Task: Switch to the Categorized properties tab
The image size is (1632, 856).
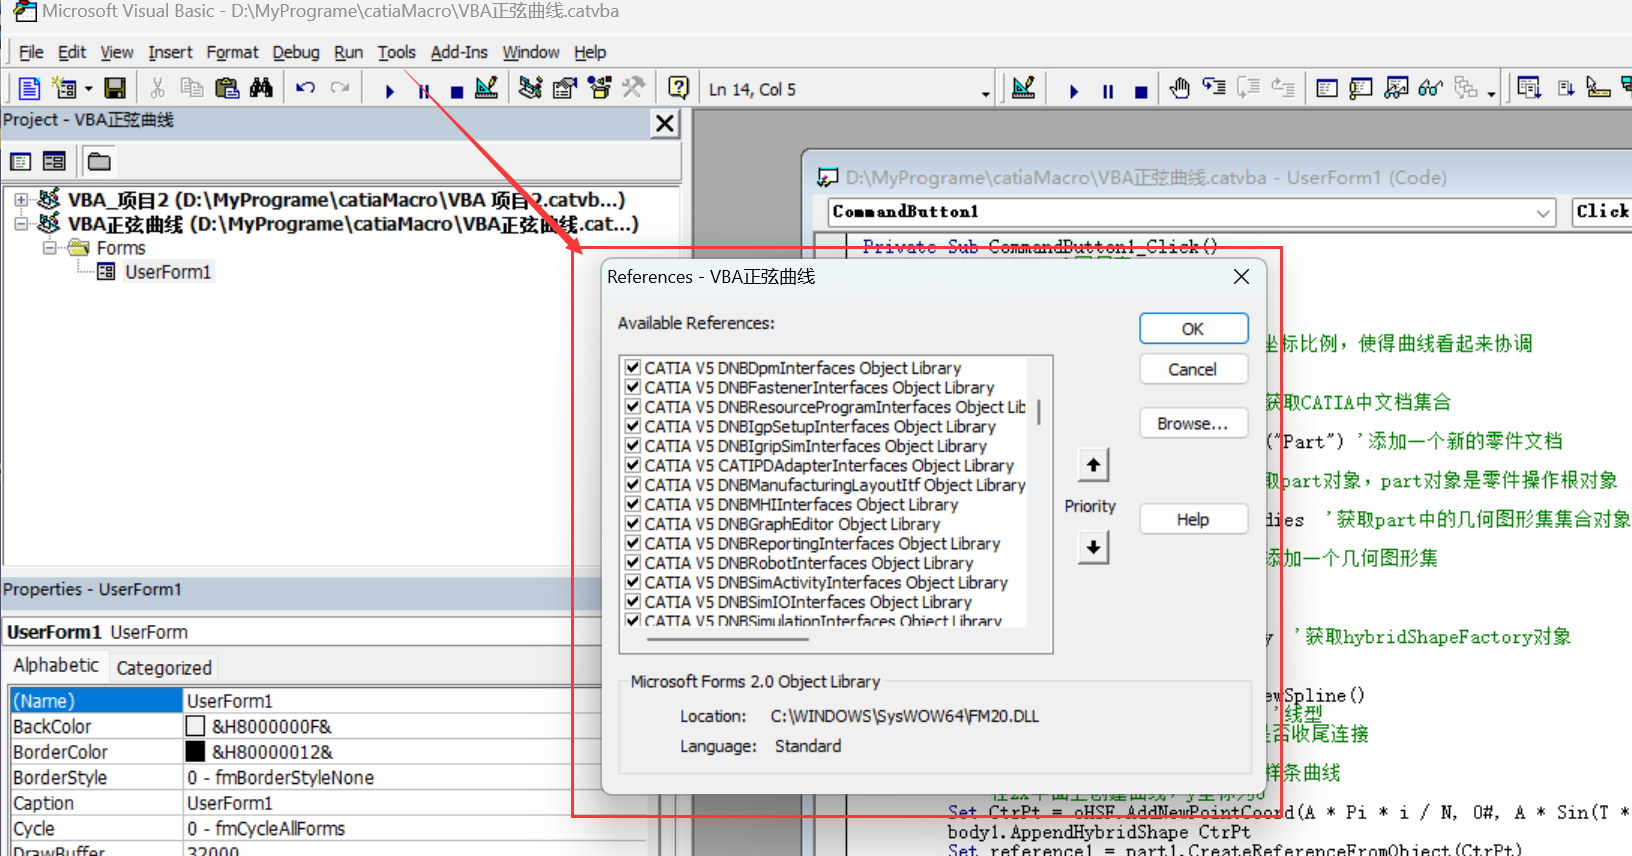Action: pos(164,667)
